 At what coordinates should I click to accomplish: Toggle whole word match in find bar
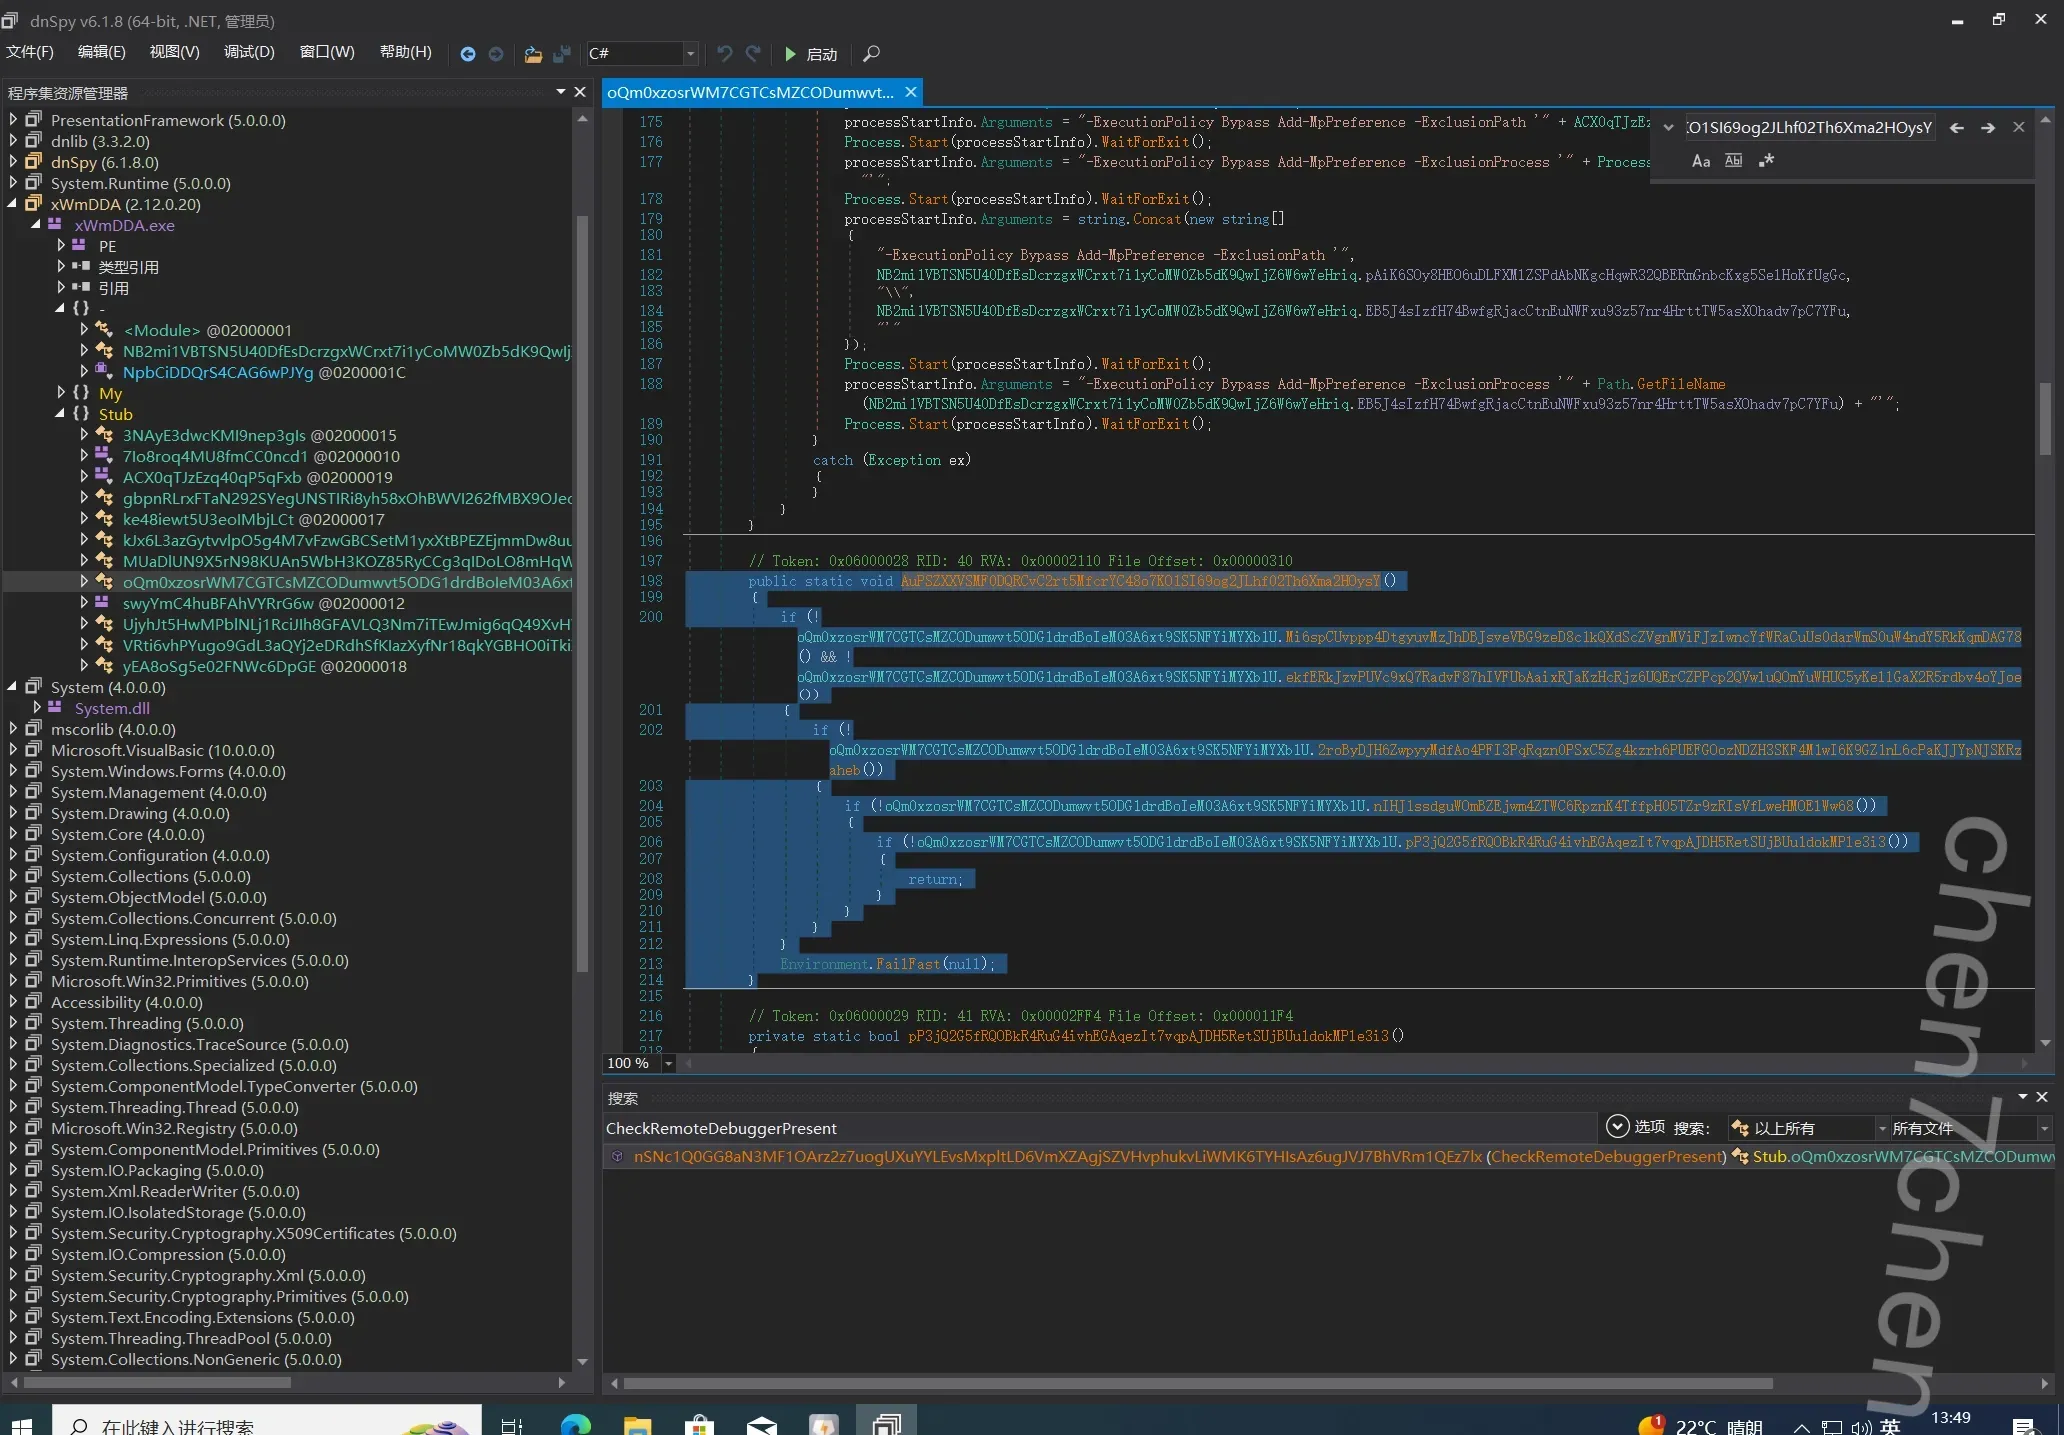pos(1733,161)
